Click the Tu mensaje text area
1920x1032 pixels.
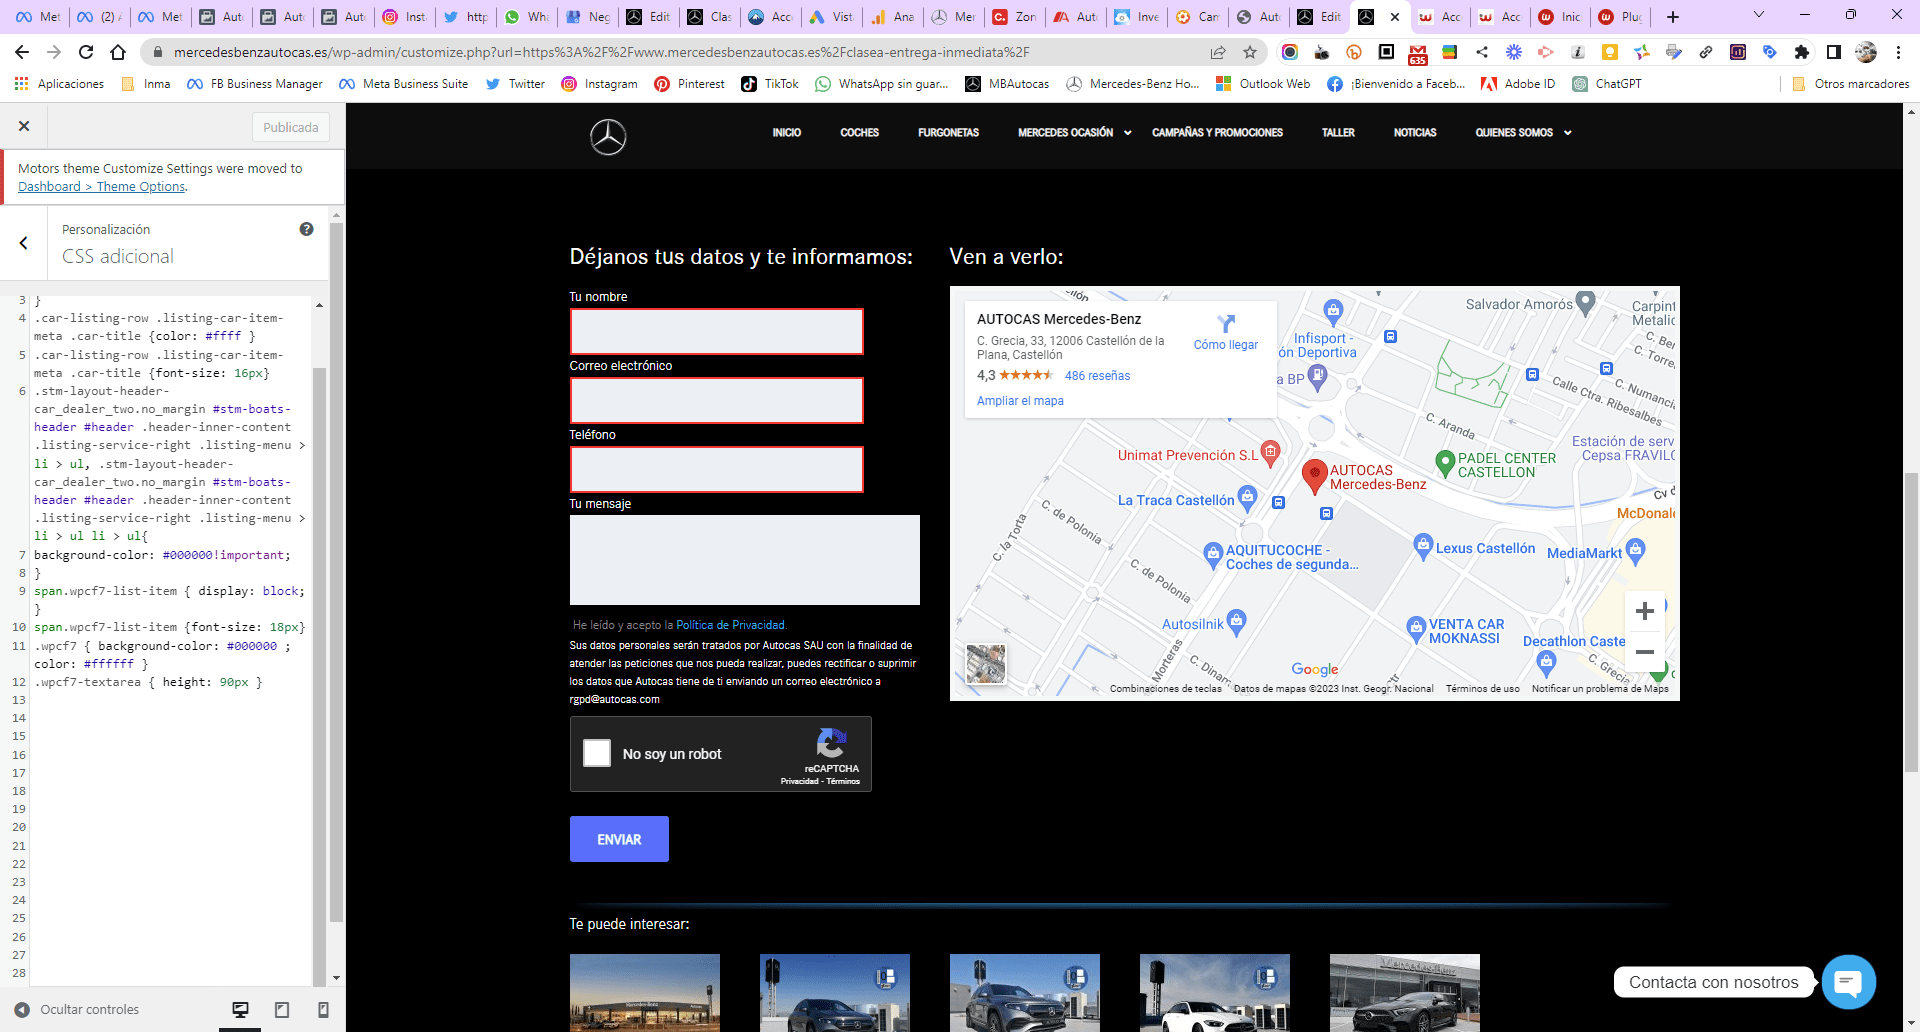(x=745, y=560)
